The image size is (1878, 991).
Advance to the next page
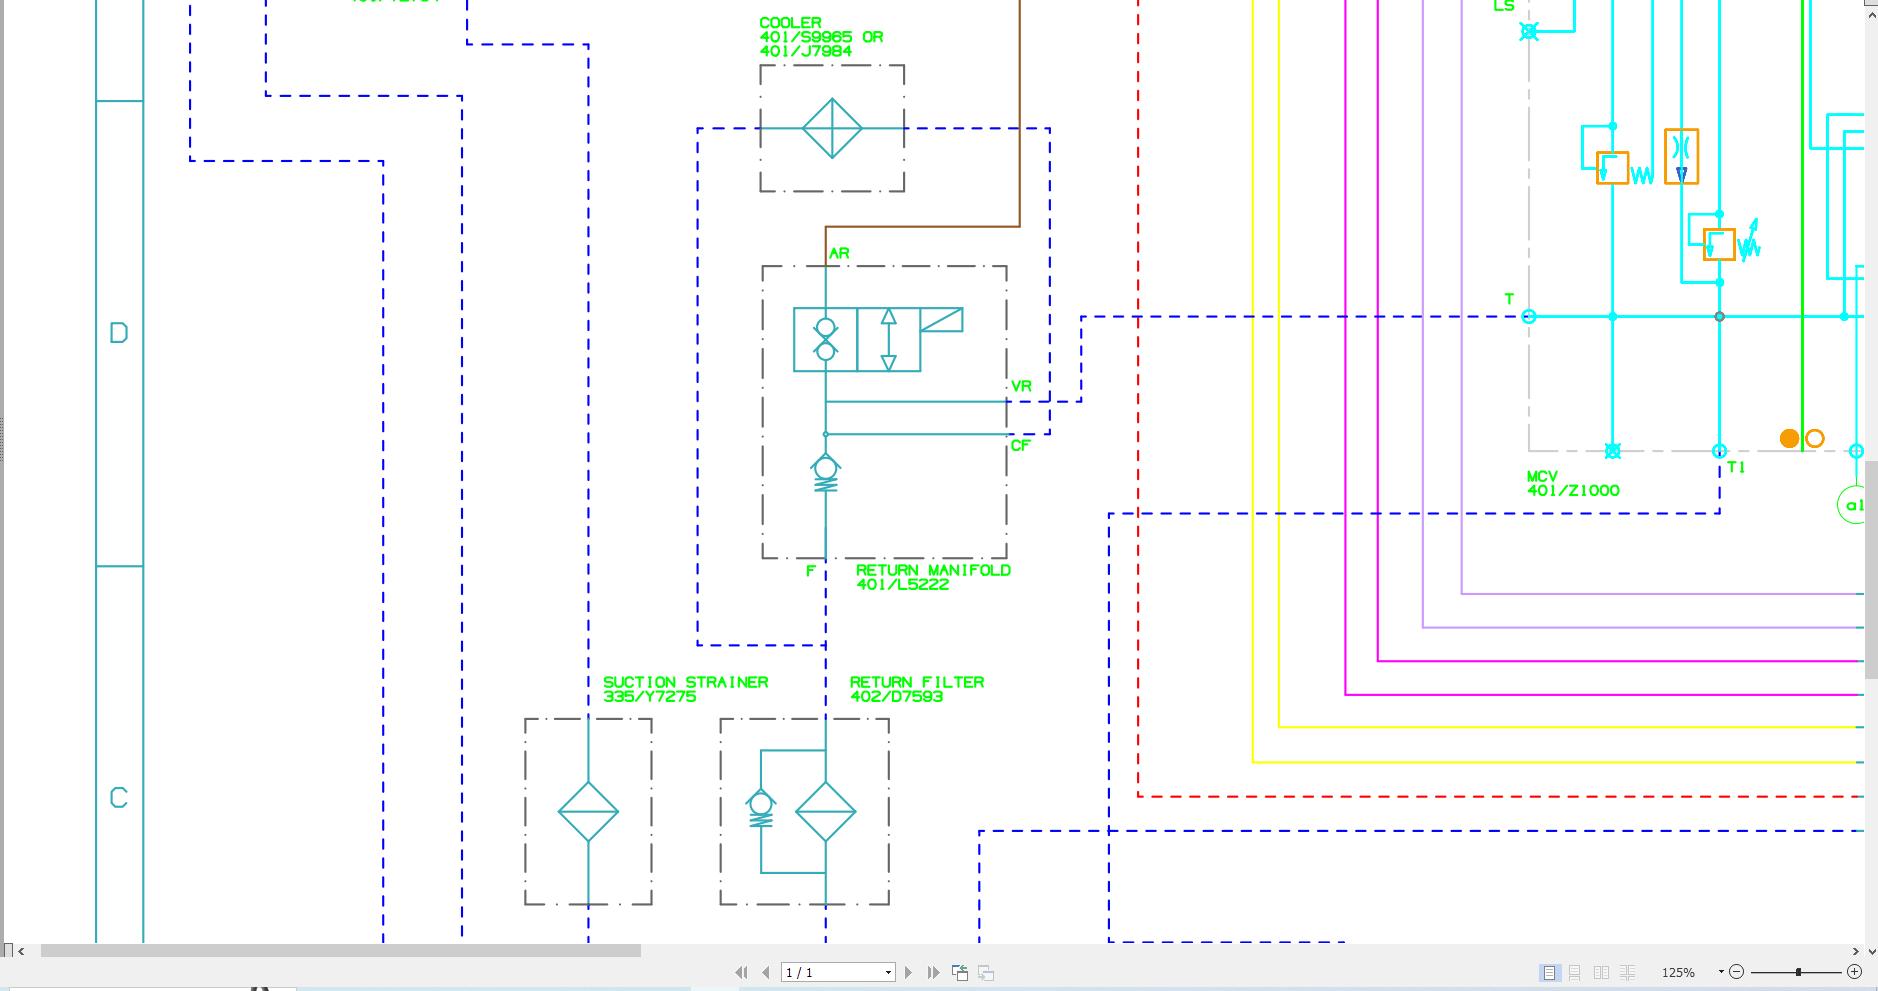coord(909,972)
